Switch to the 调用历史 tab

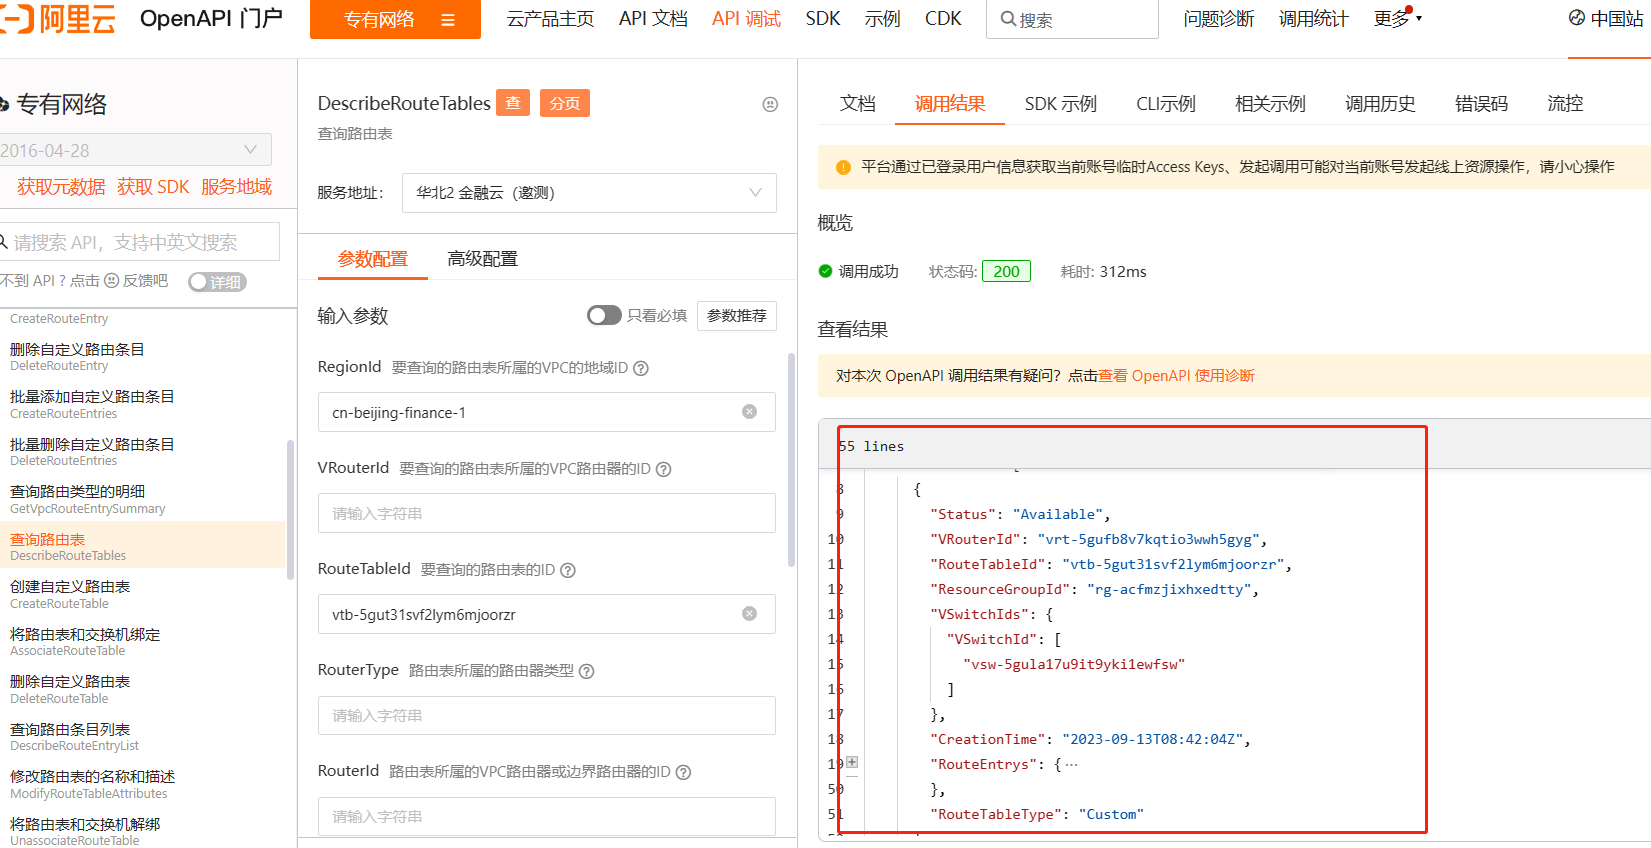1380,103
